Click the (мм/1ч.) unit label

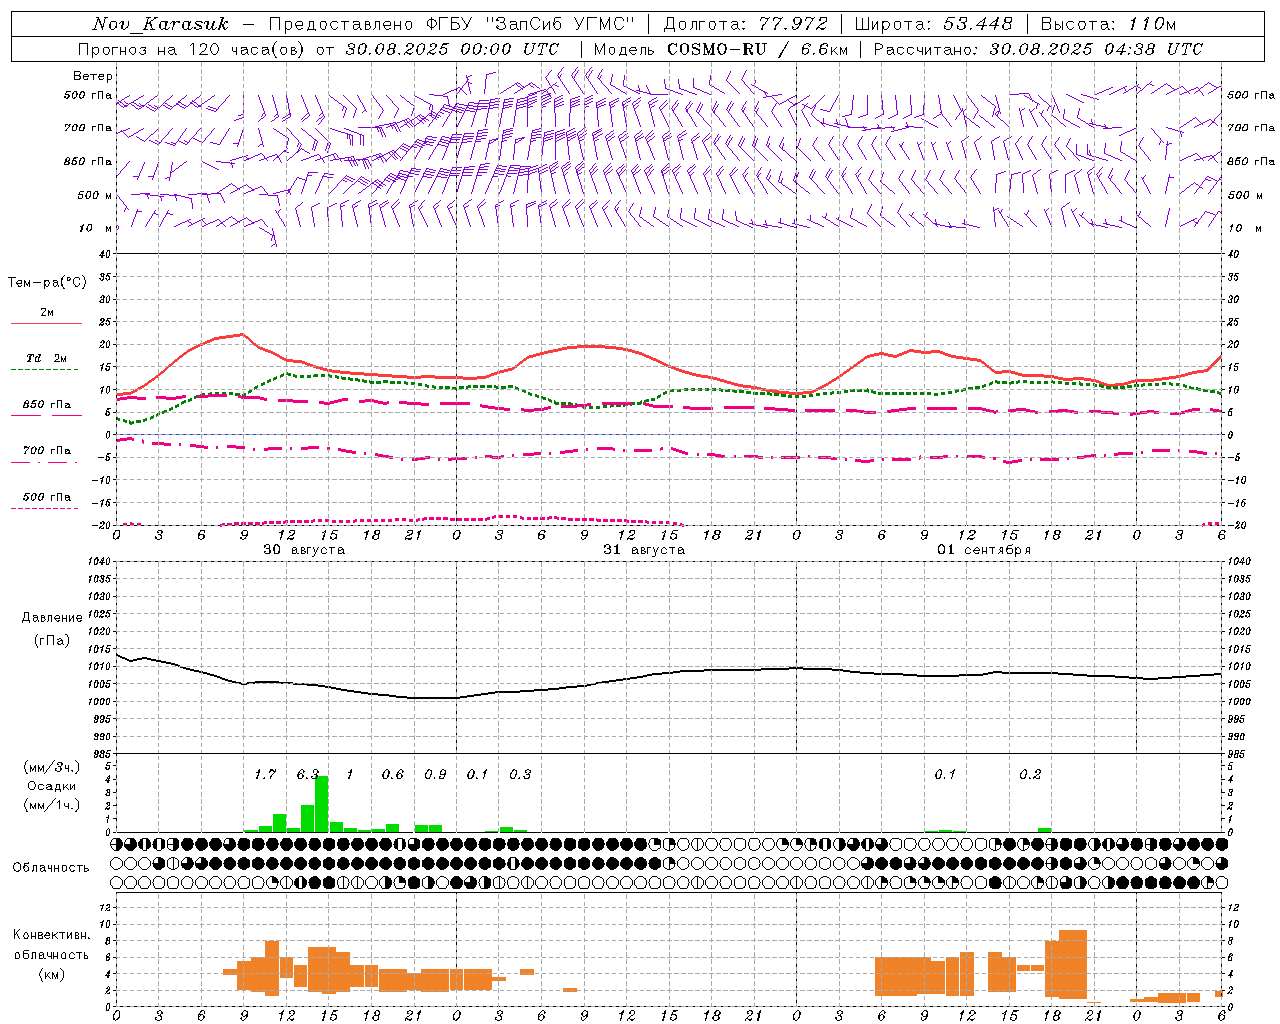[x=51, y=805]
